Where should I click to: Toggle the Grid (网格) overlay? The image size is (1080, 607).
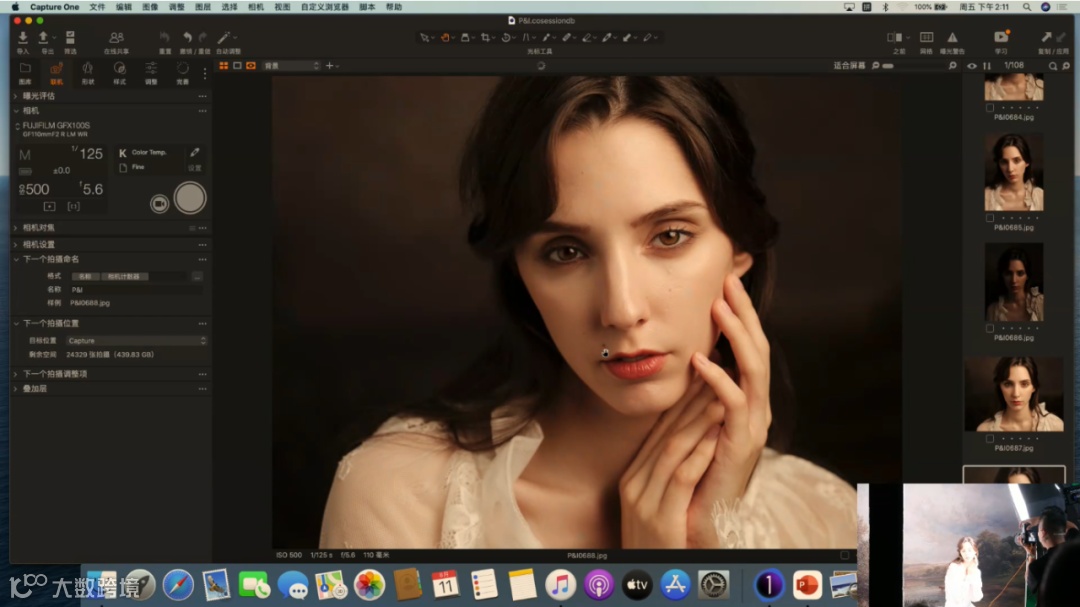click(x=926, y=37)
